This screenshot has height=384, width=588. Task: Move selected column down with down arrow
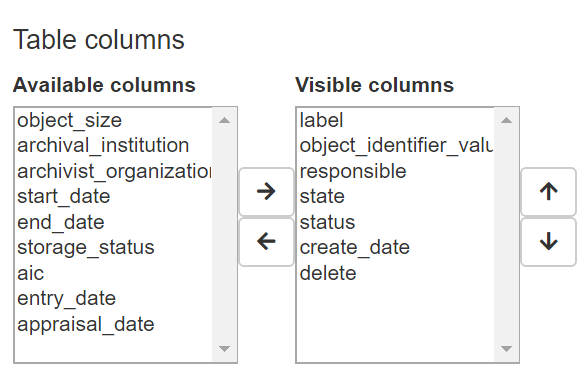pyautogui.click(x=548, y=242)
